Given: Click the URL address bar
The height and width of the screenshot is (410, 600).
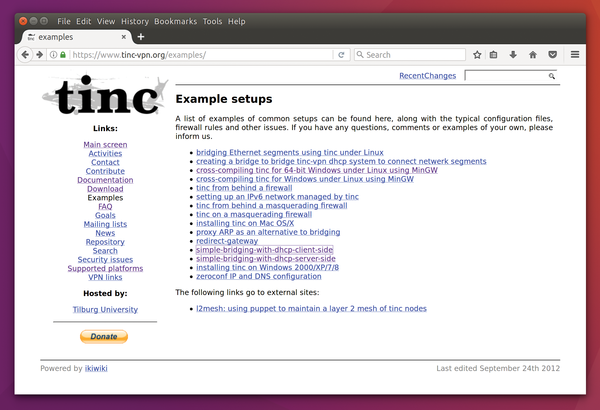Looking at the screenshot, I should (202, 55).
